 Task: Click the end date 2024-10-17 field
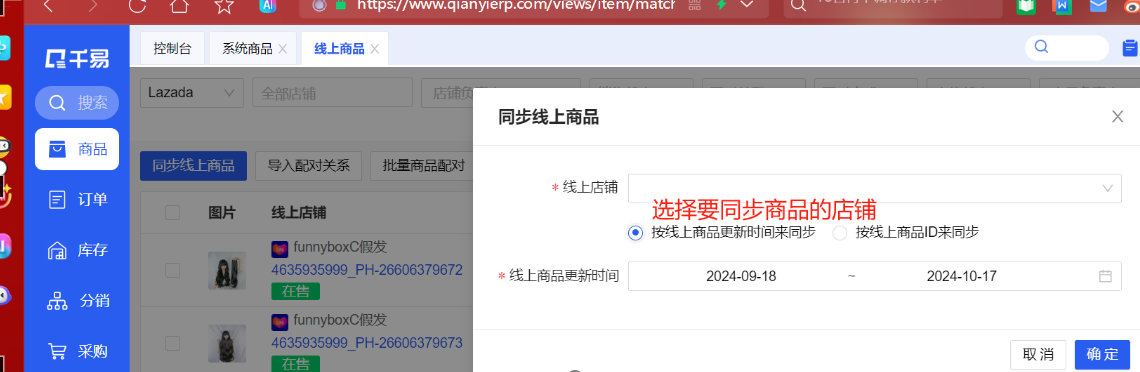[961, 276]
